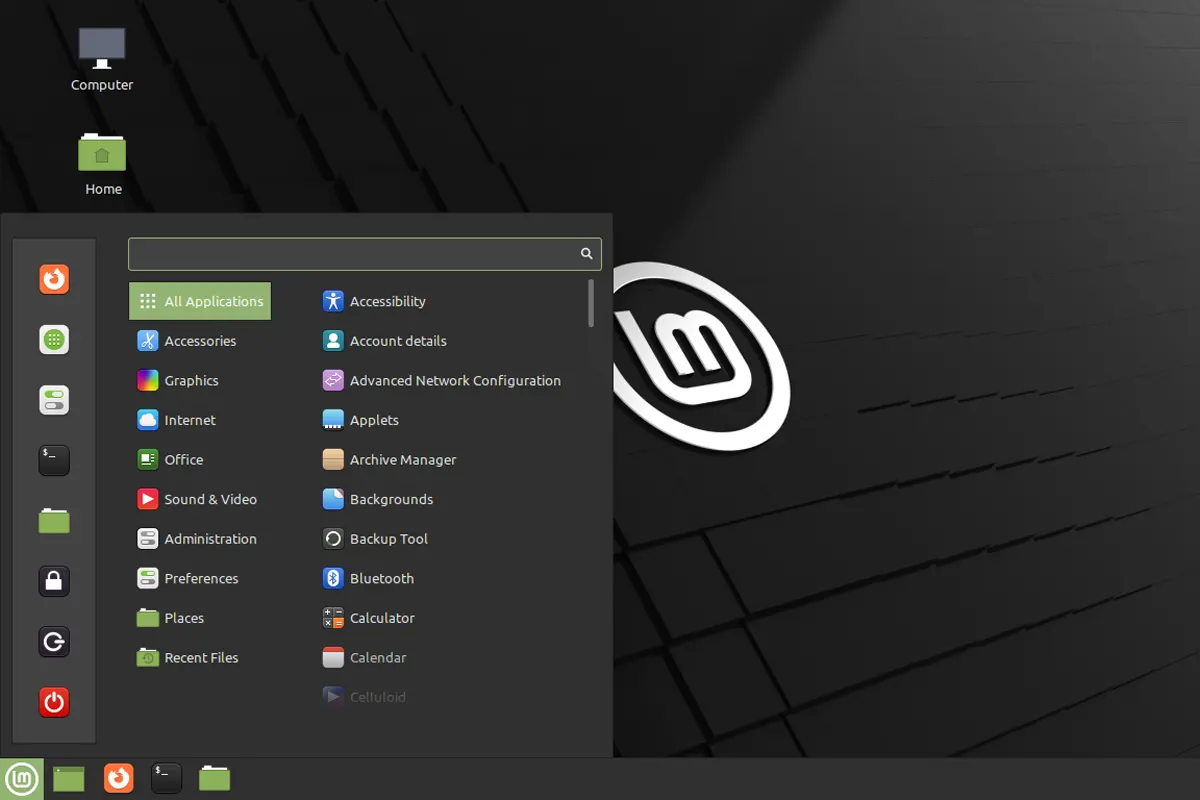Launch Terminal from the favorites sidebar
Viewport: 1200px width, 800px height.
pos(54,460)
